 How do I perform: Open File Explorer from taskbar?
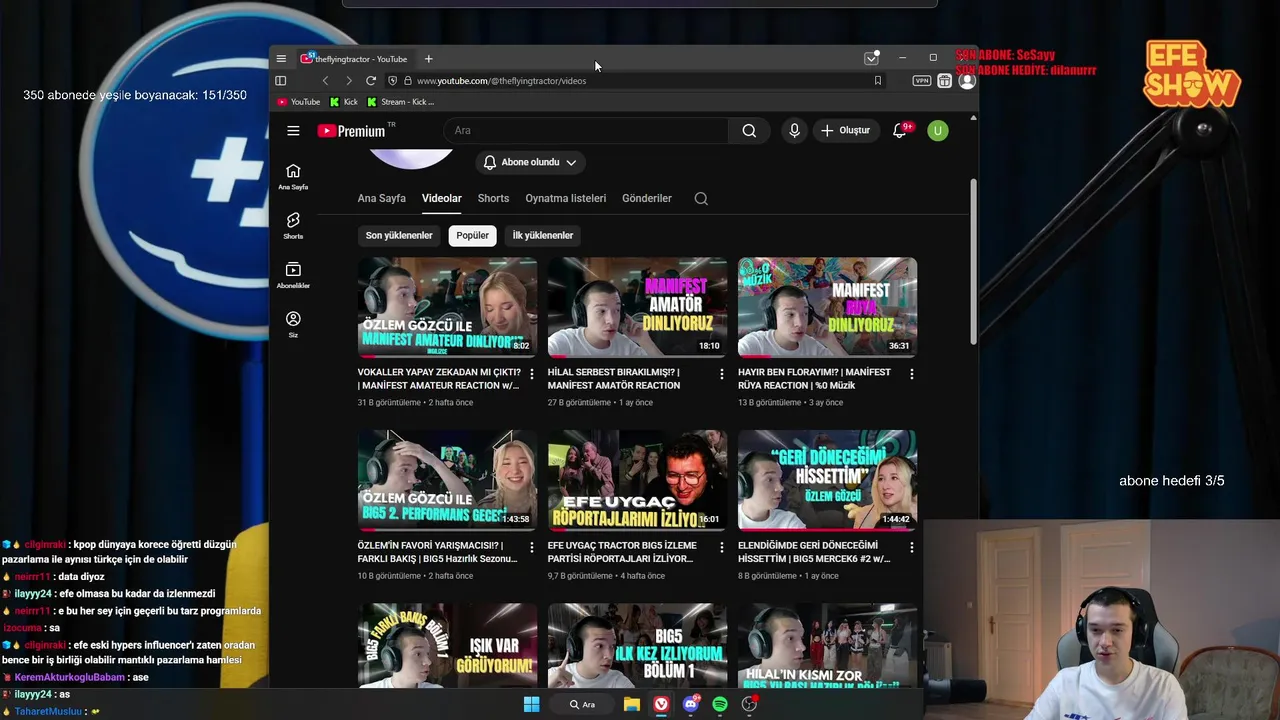(632, 705)
